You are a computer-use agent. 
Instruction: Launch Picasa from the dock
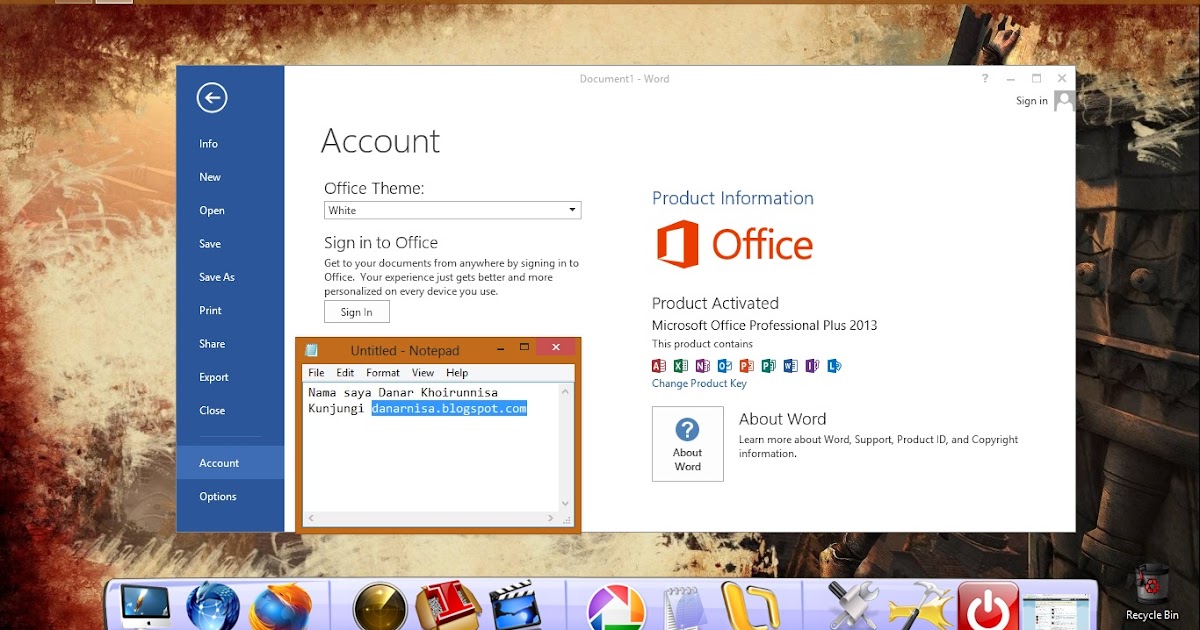click(x=615, y=607)
